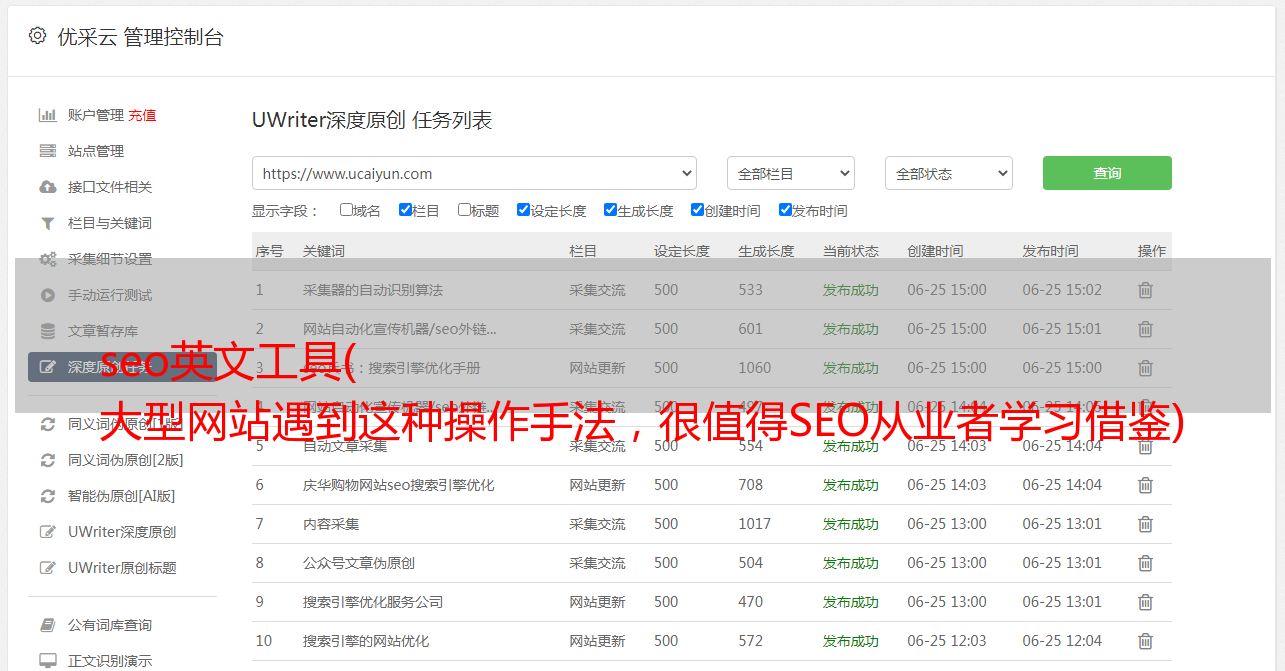Delete task 采集器的自动识别算法 via trash icon
1285x671 pixels.
1146,290
